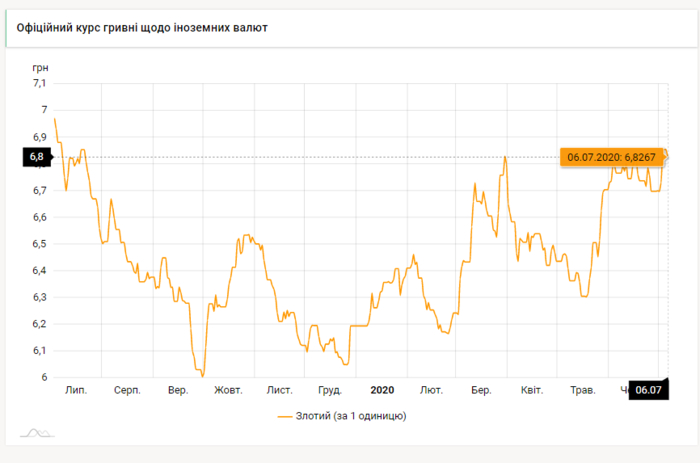Screen dimensions: 700x463
Task: Click the 7,1 value on the vertical axis
Action: tap(40, 83)
